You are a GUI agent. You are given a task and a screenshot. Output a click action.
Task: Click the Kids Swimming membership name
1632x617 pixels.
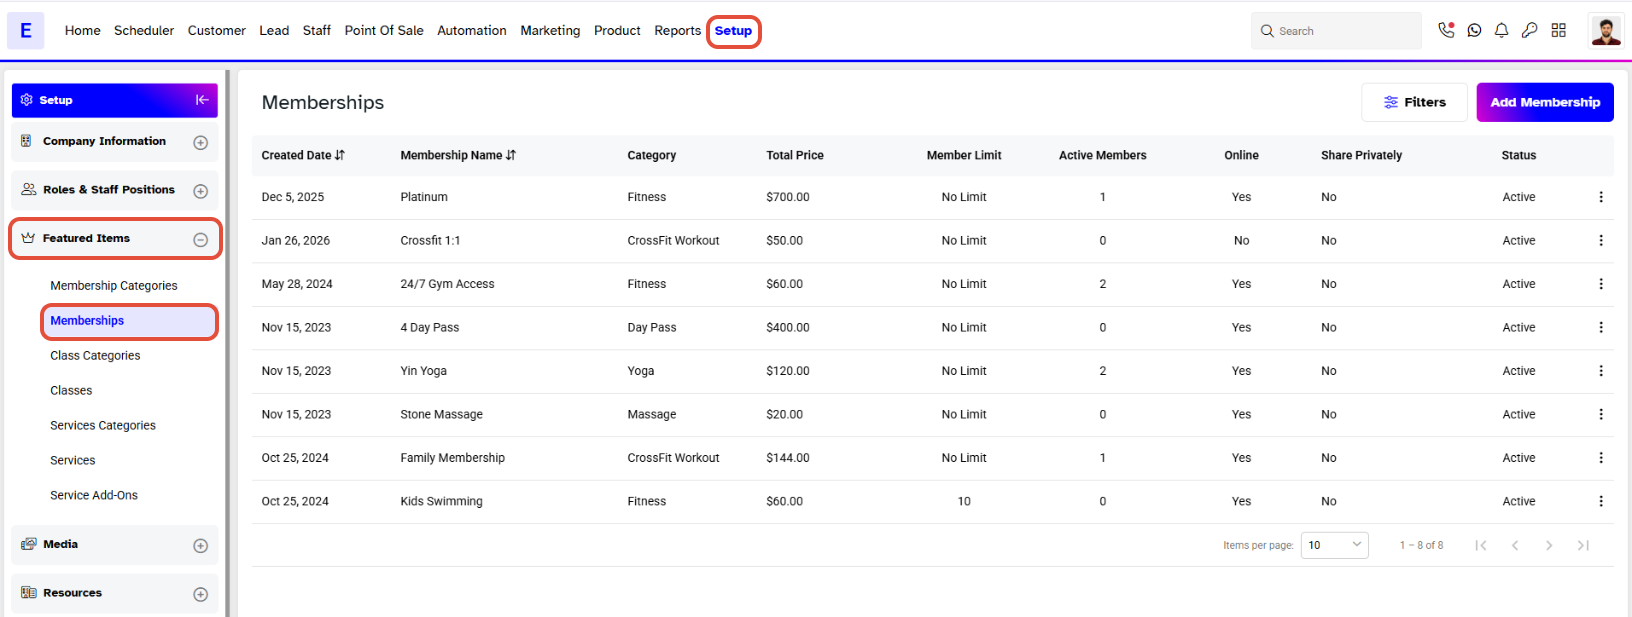click(x=441, y=501)
